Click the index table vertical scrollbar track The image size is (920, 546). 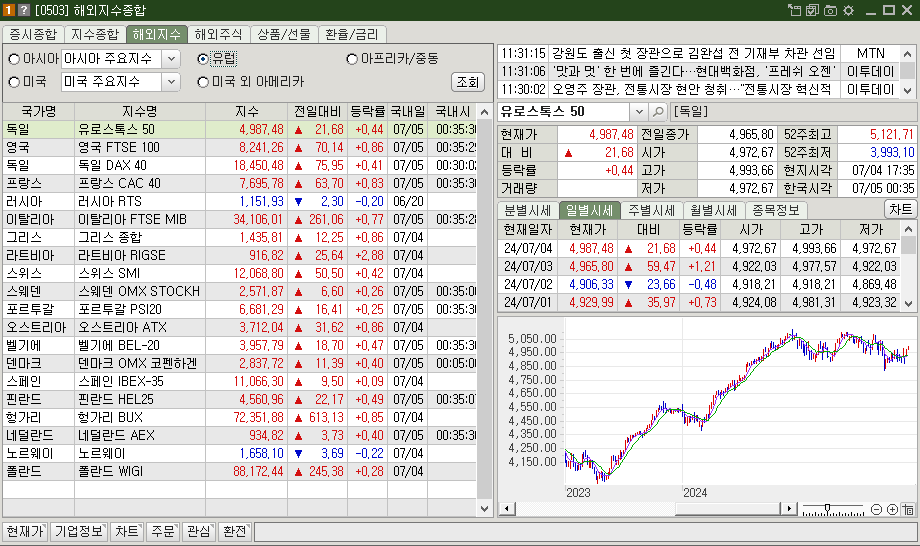coord(484,310)
